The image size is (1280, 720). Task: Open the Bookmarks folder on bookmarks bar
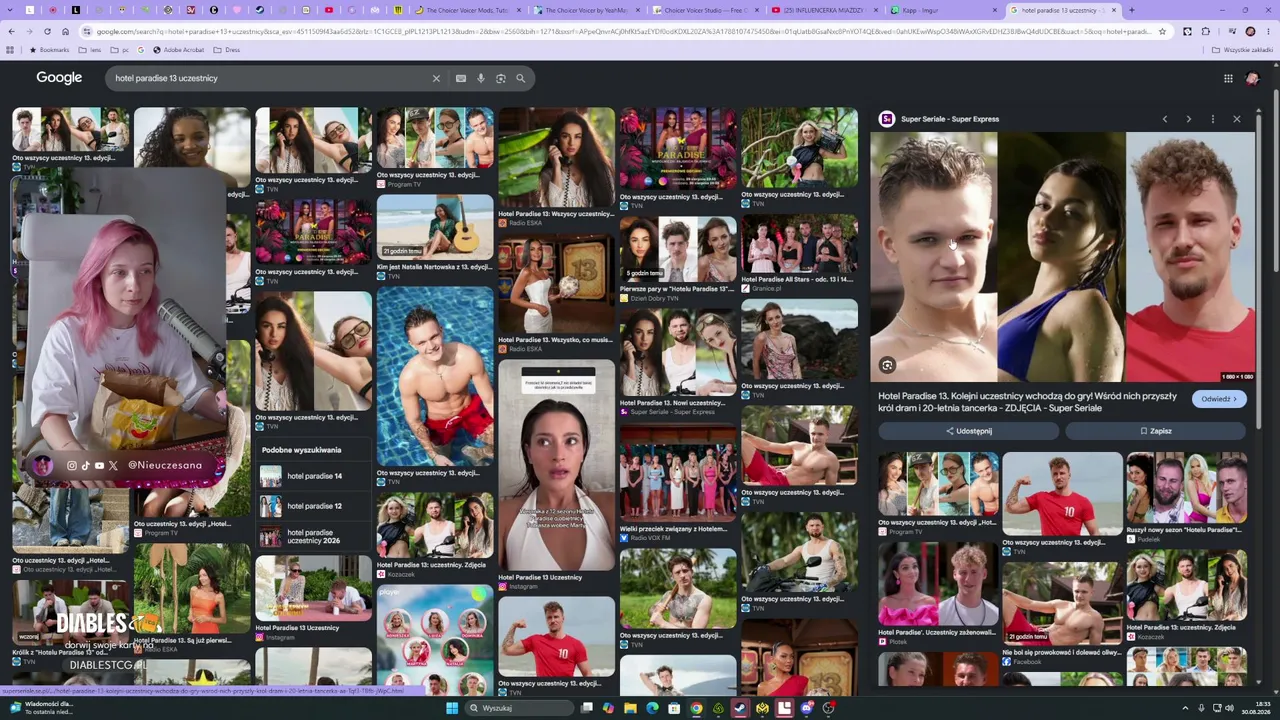coord(50,50)
